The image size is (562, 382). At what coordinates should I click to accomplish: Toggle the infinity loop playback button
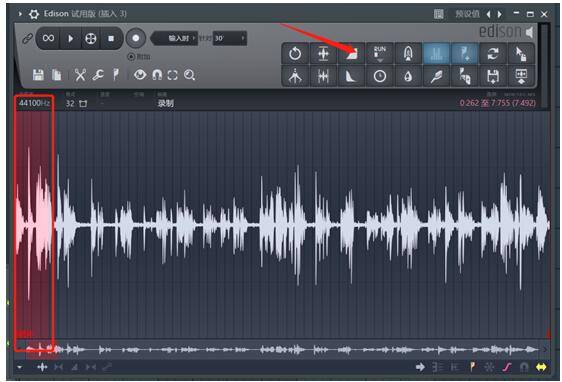tap(48, 38)
